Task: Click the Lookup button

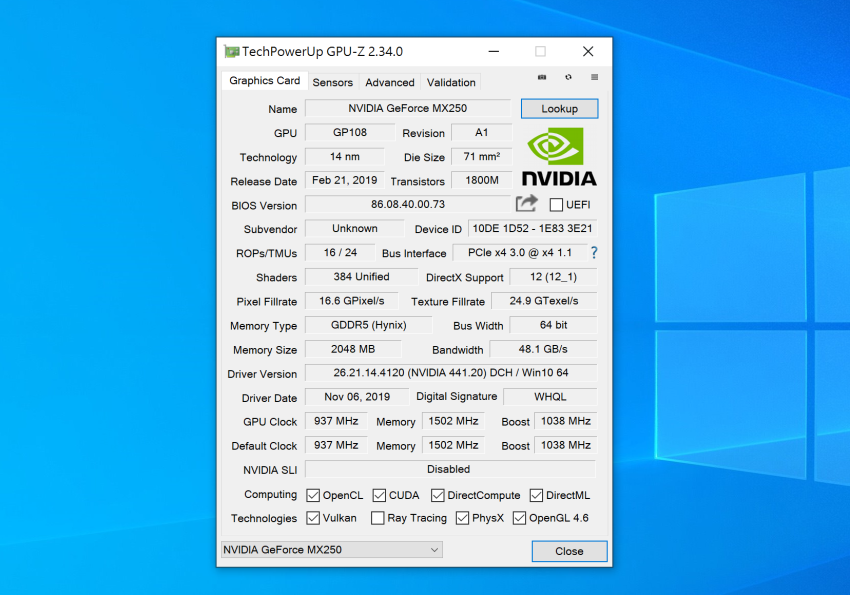Action: pos(559,108)
